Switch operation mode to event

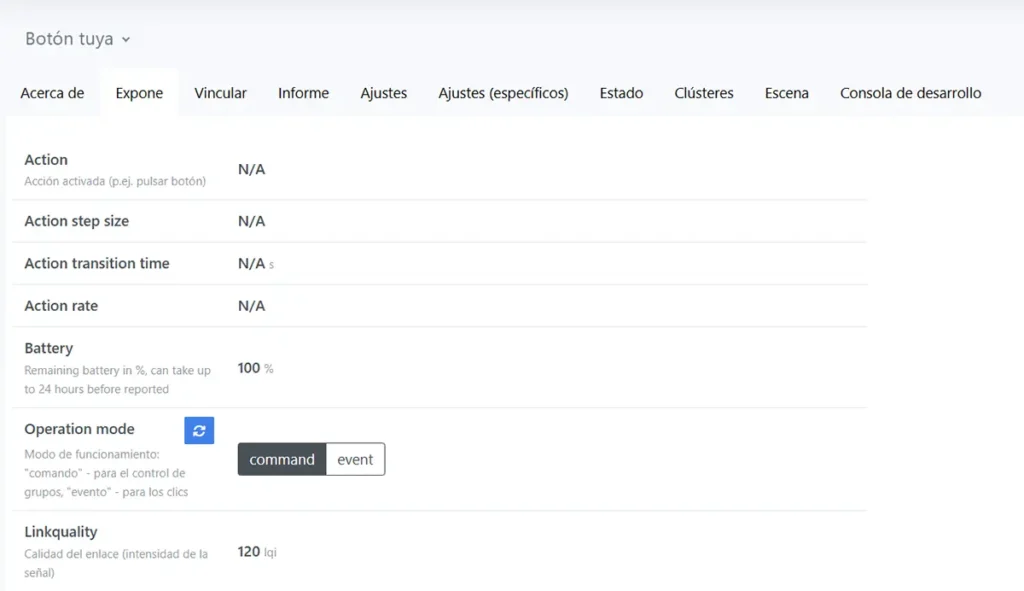pyautogui.click(x=355, y=460)
